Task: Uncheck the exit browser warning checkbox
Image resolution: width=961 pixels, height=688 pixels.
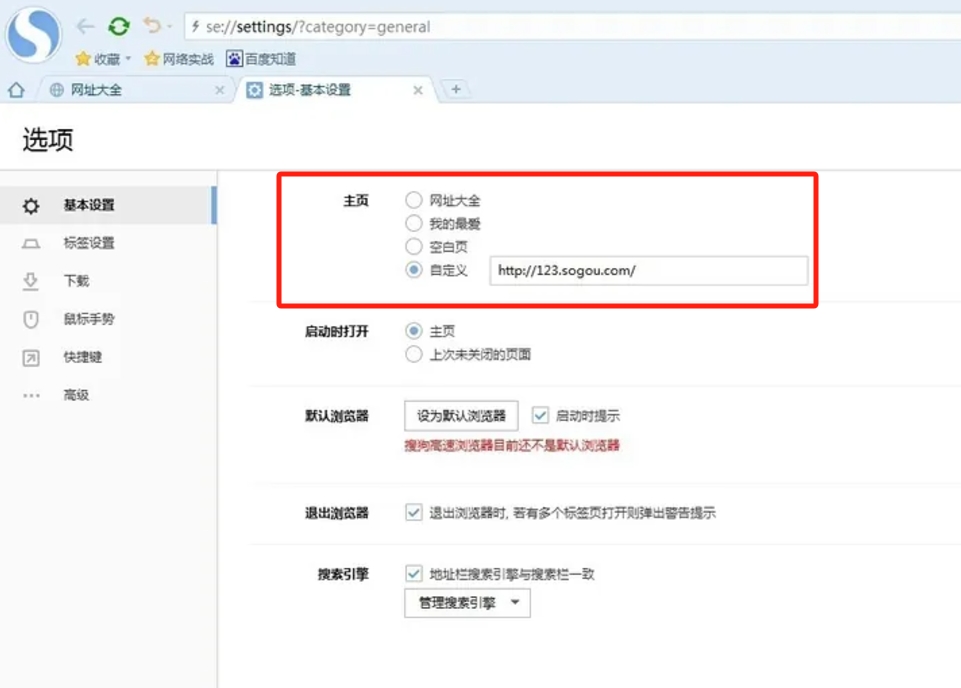Action: pyautogui.click(x=413, y=513)
